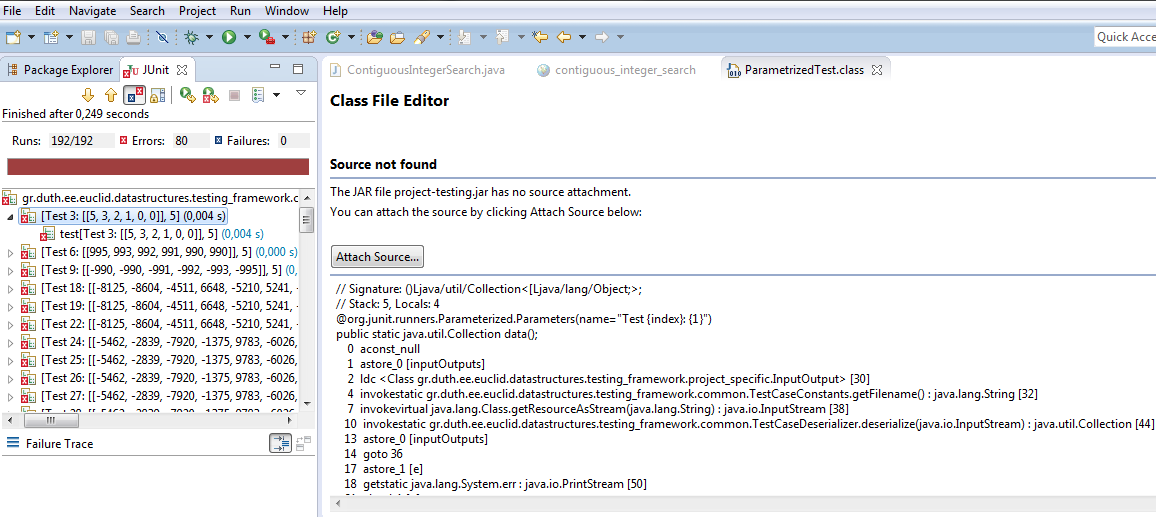Switch to the ContiguousIntegerSearch.java tab
This screenshot has width=1156, height=517.
tap(424, 70)
